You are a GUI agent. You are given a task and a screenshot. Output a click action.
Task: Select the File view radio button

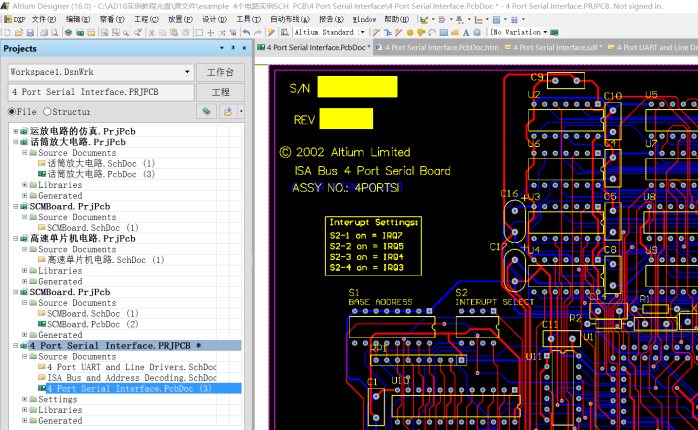[x=12, y=111]
